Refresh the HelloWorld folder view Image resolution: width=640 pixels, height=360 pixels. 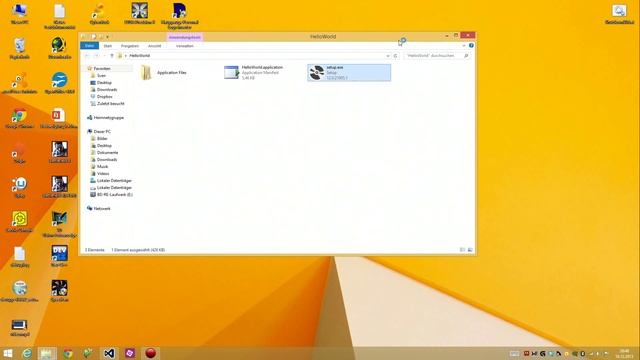pos(396,56)
